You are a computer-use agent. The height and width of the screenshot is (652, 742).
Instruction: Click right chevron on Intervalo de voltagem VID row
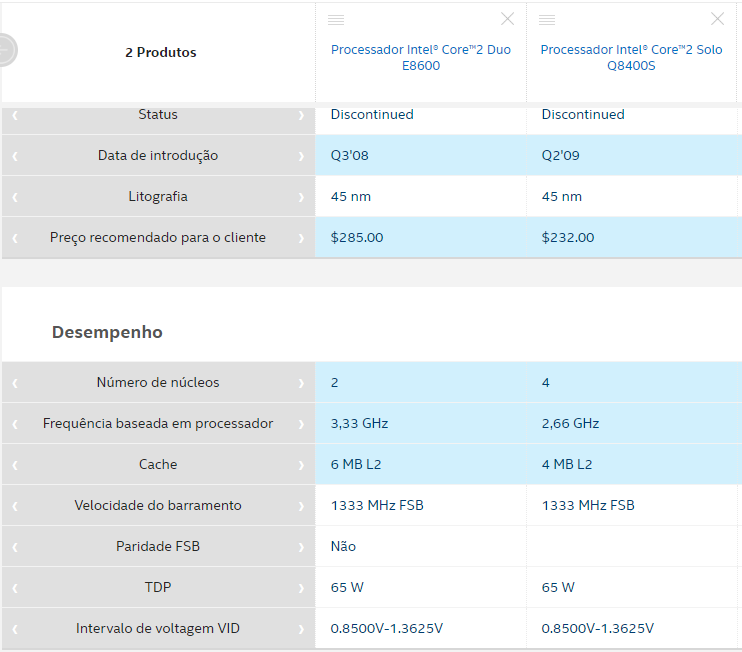(301, 629)
